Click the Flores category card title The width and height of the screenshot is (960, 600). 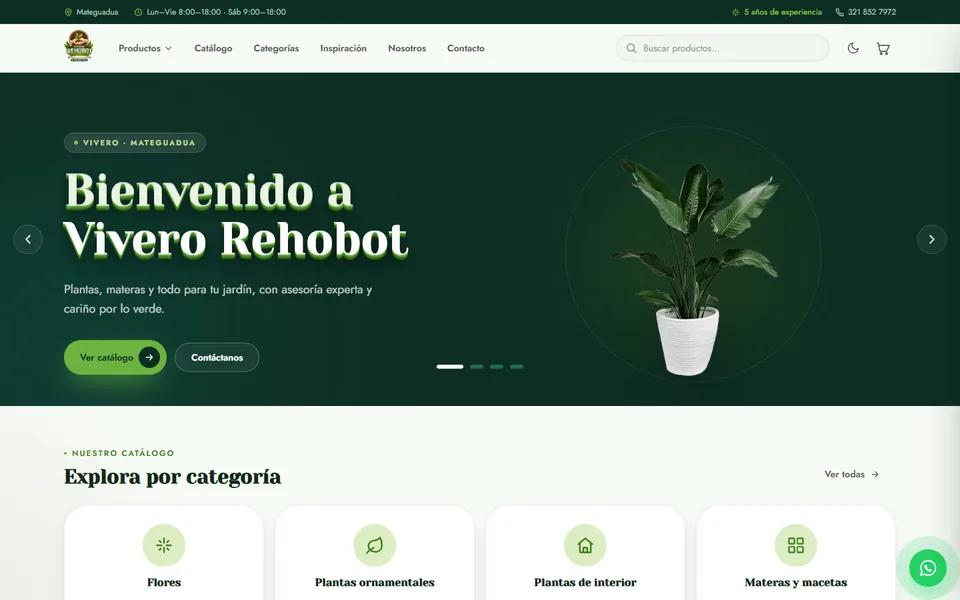pos(163,582)
